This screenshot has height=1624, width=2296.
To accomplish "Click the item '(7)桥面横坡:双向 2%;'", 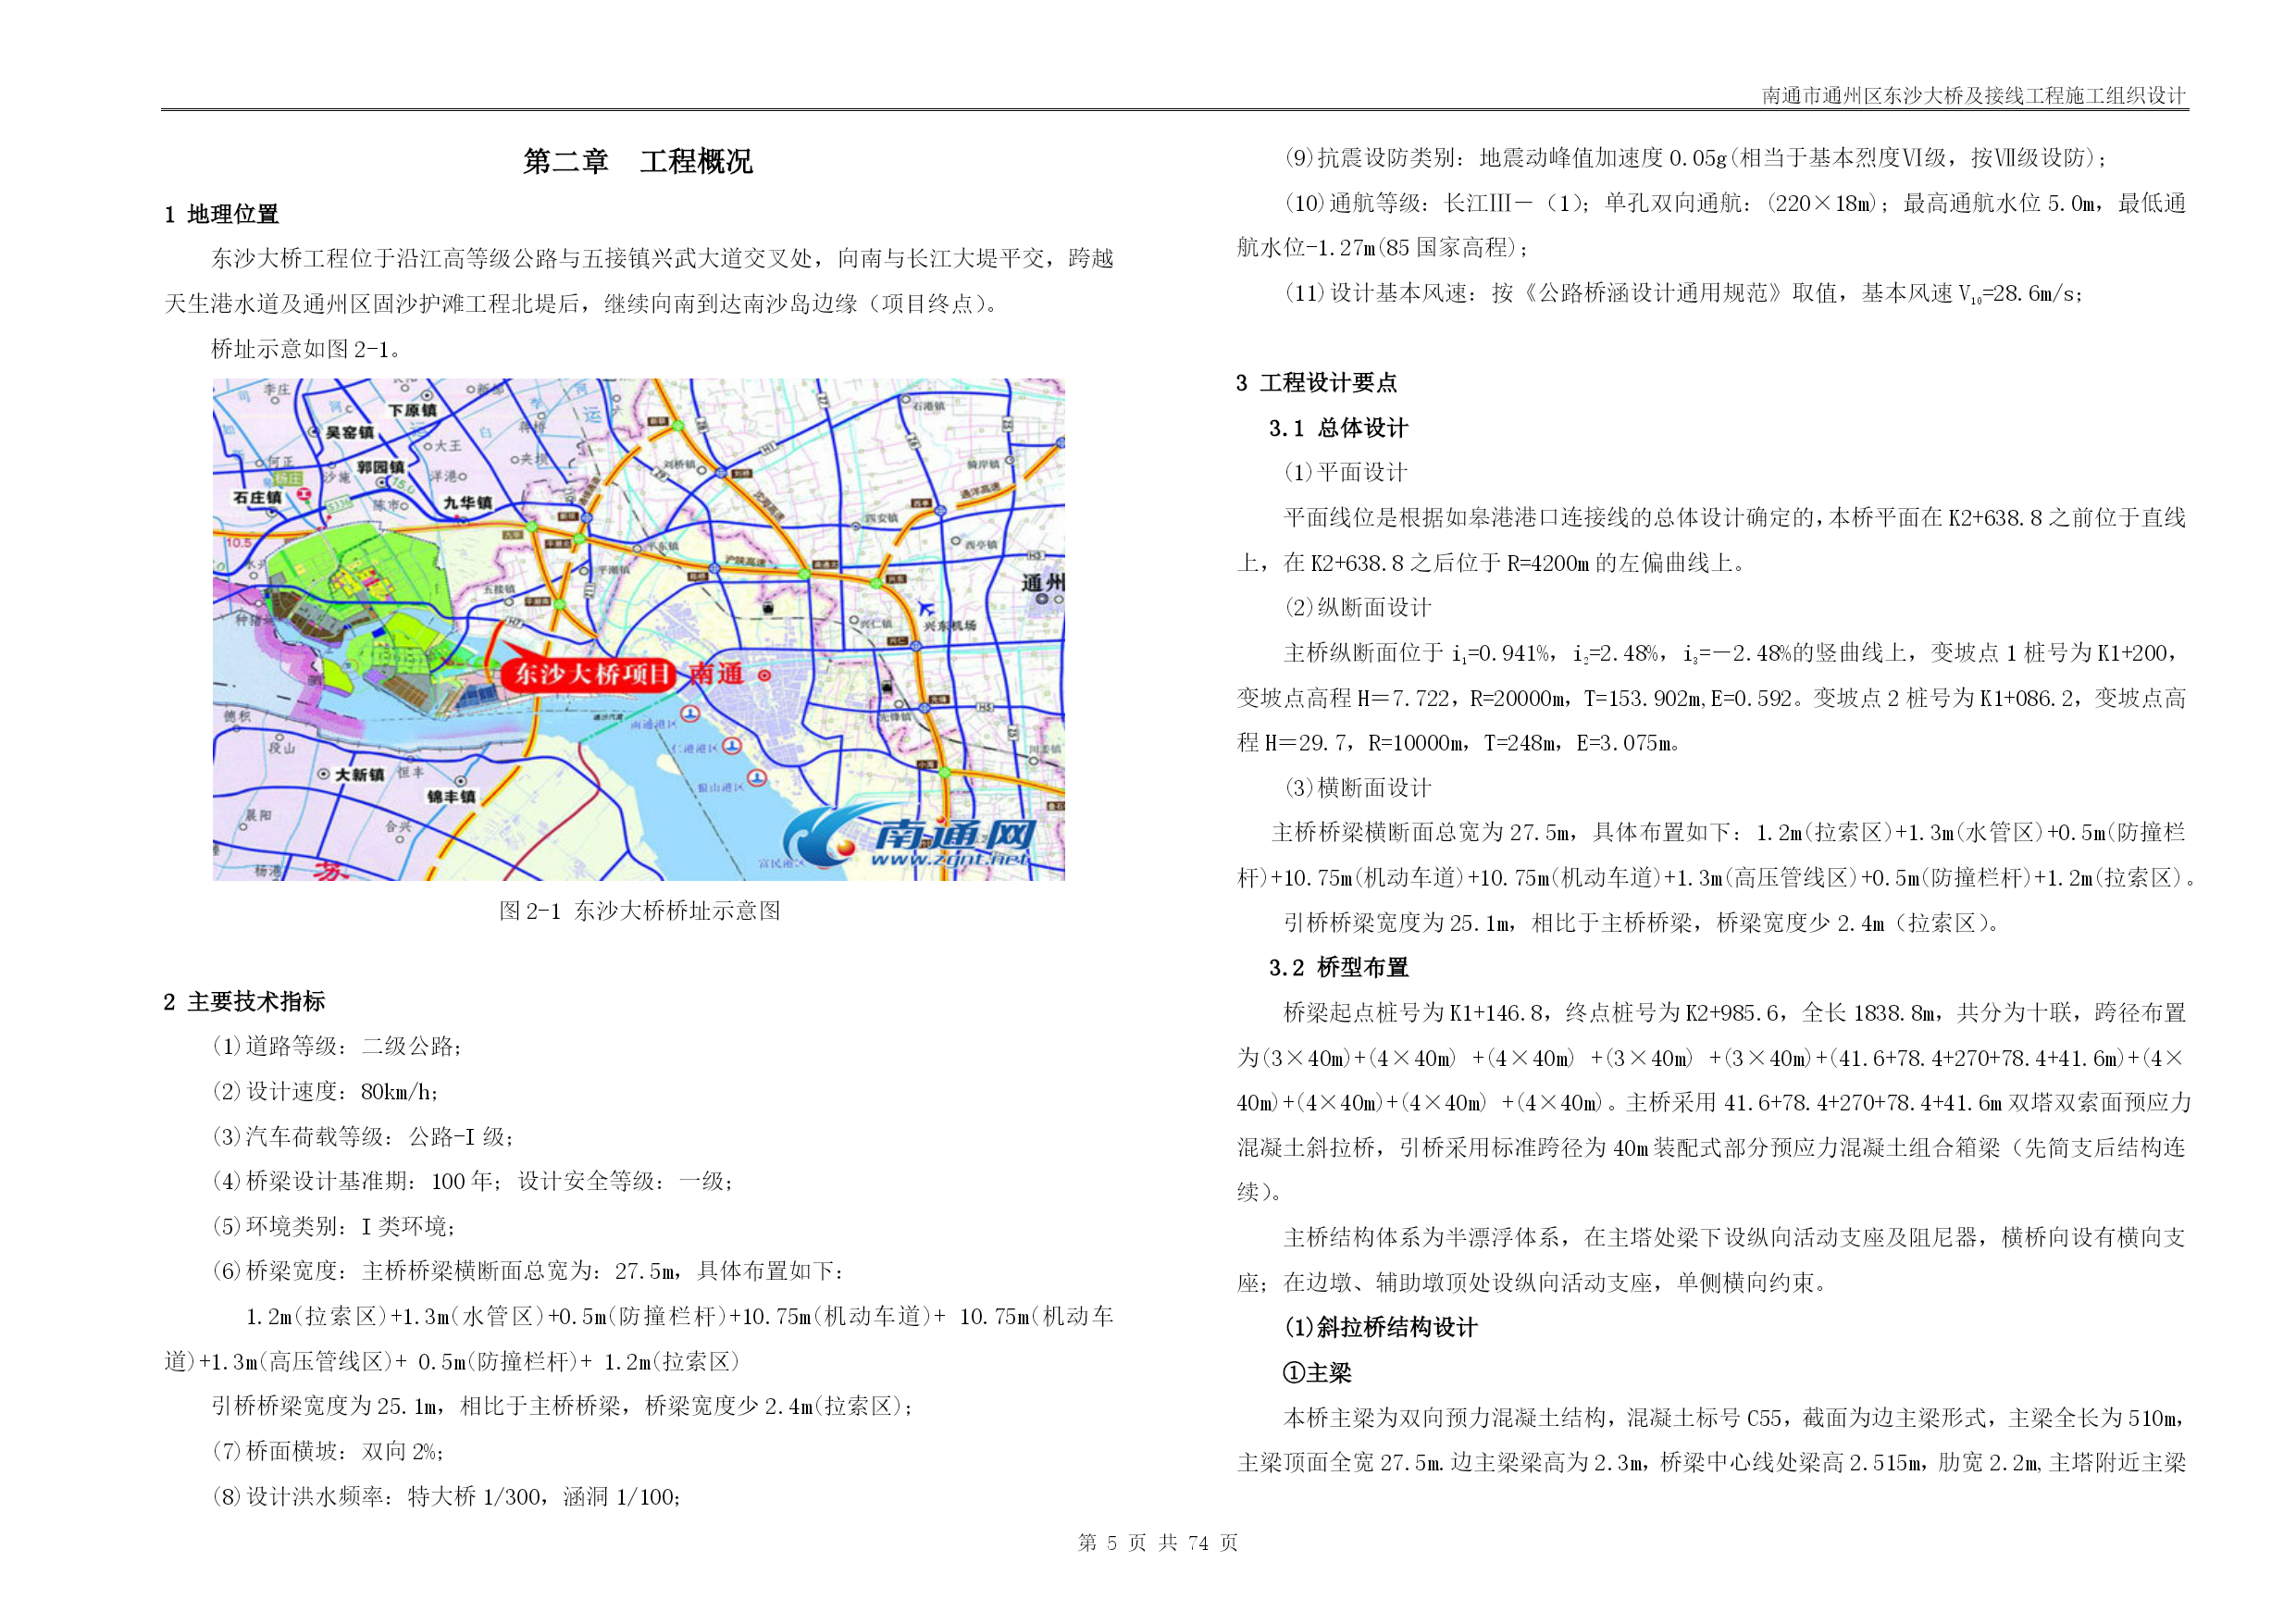I will point(328,1451).
